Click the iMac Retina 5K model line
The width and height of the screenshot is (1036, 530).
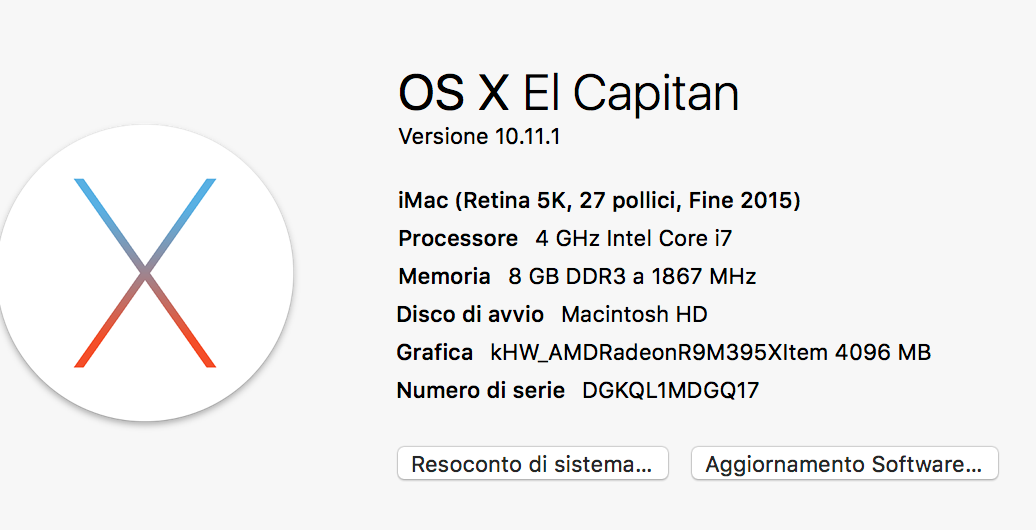(x=599, y=201)
